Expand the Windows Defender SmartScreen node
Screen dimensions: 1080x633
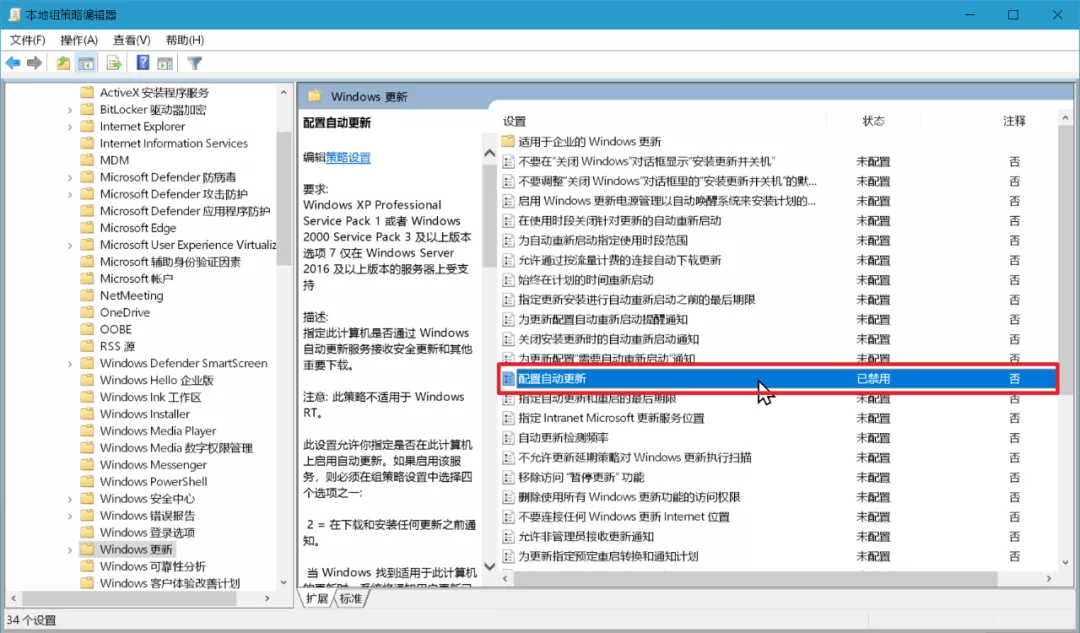[70, 364]
